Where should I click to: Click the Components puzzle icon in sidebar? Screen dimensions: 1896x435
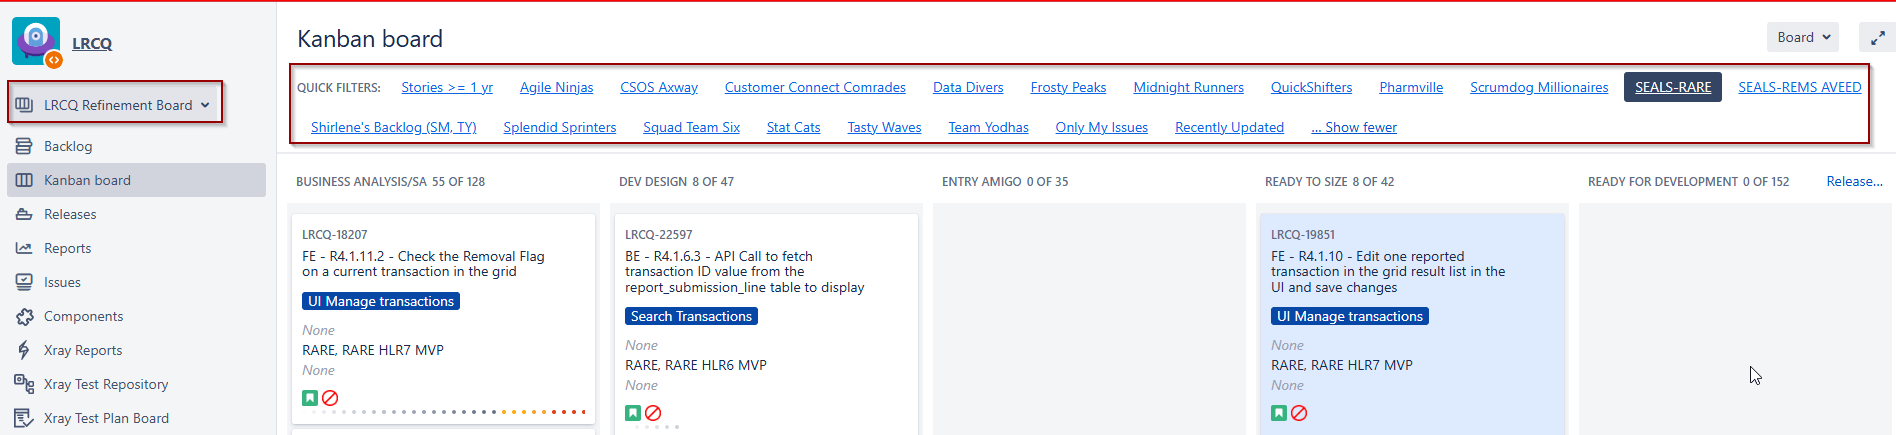pos(24,316)
